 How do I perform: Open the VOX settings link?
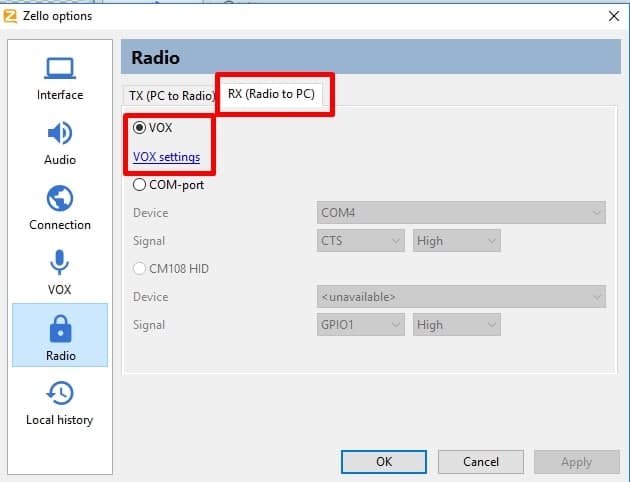tap(166, 157)
